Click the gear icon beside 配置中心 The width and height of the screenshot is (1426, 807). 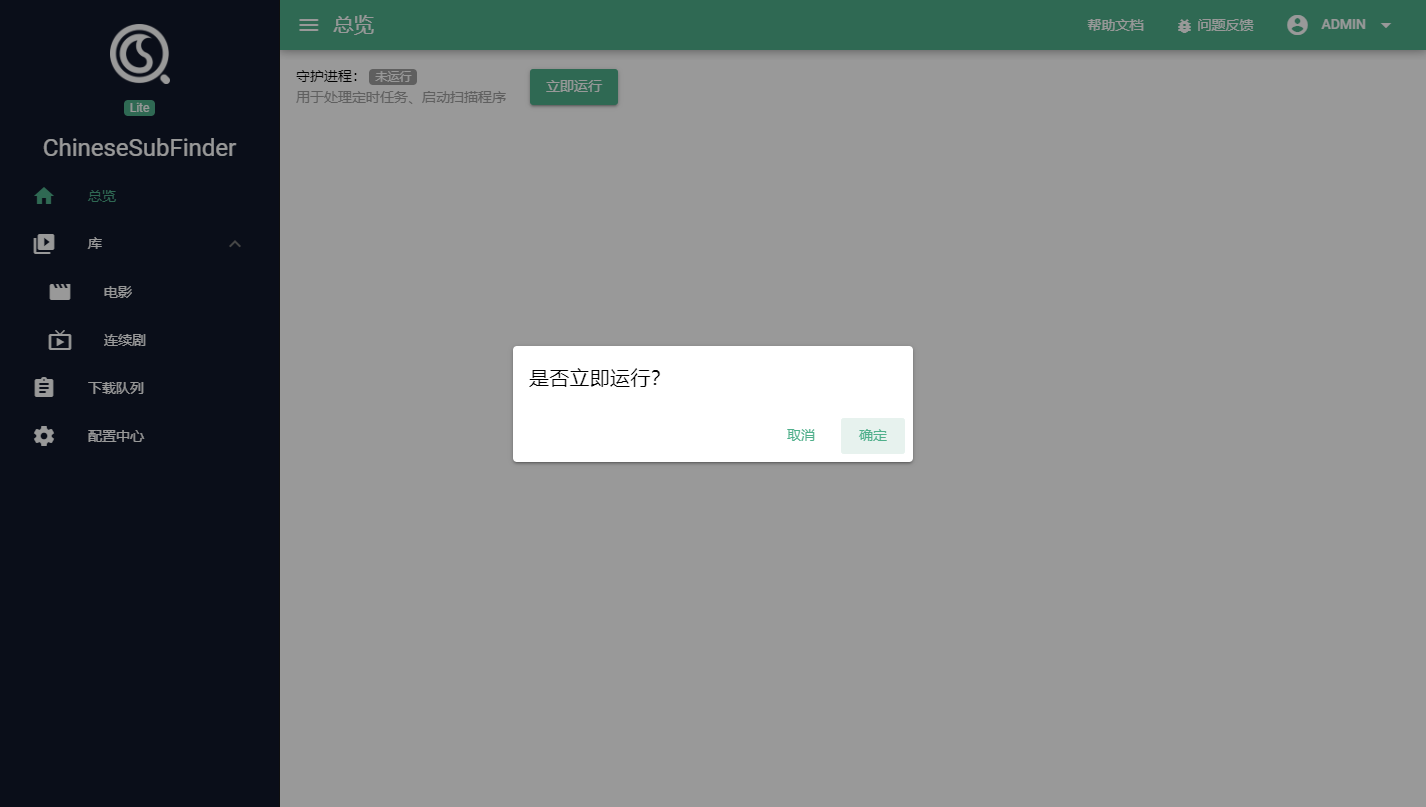pyautogui.click(x=44, y=436)
